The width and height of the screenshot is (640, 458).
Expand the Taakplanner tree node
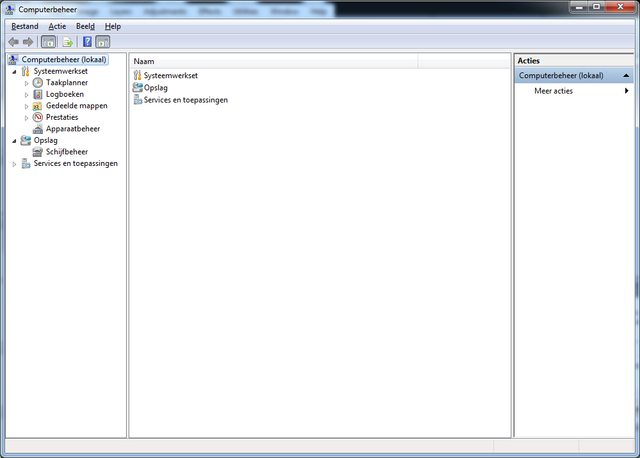click(27, 83)
